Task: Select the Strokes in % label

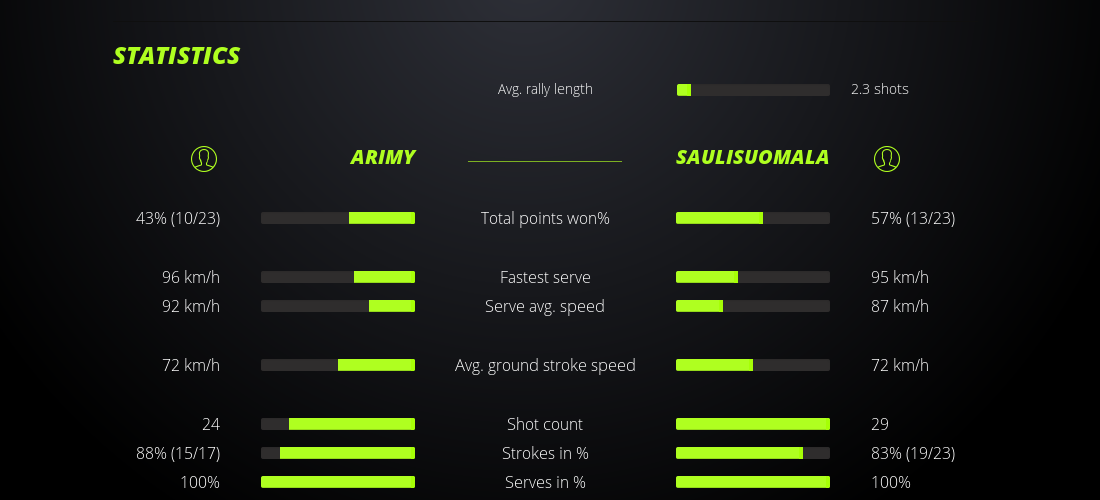Action: point(545,453)
